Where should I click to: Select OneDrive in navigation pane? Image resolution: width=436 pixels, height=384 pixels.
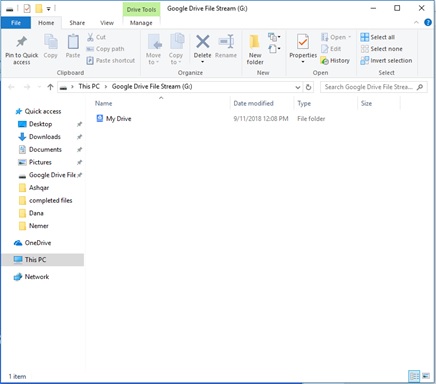pos(33,243)
